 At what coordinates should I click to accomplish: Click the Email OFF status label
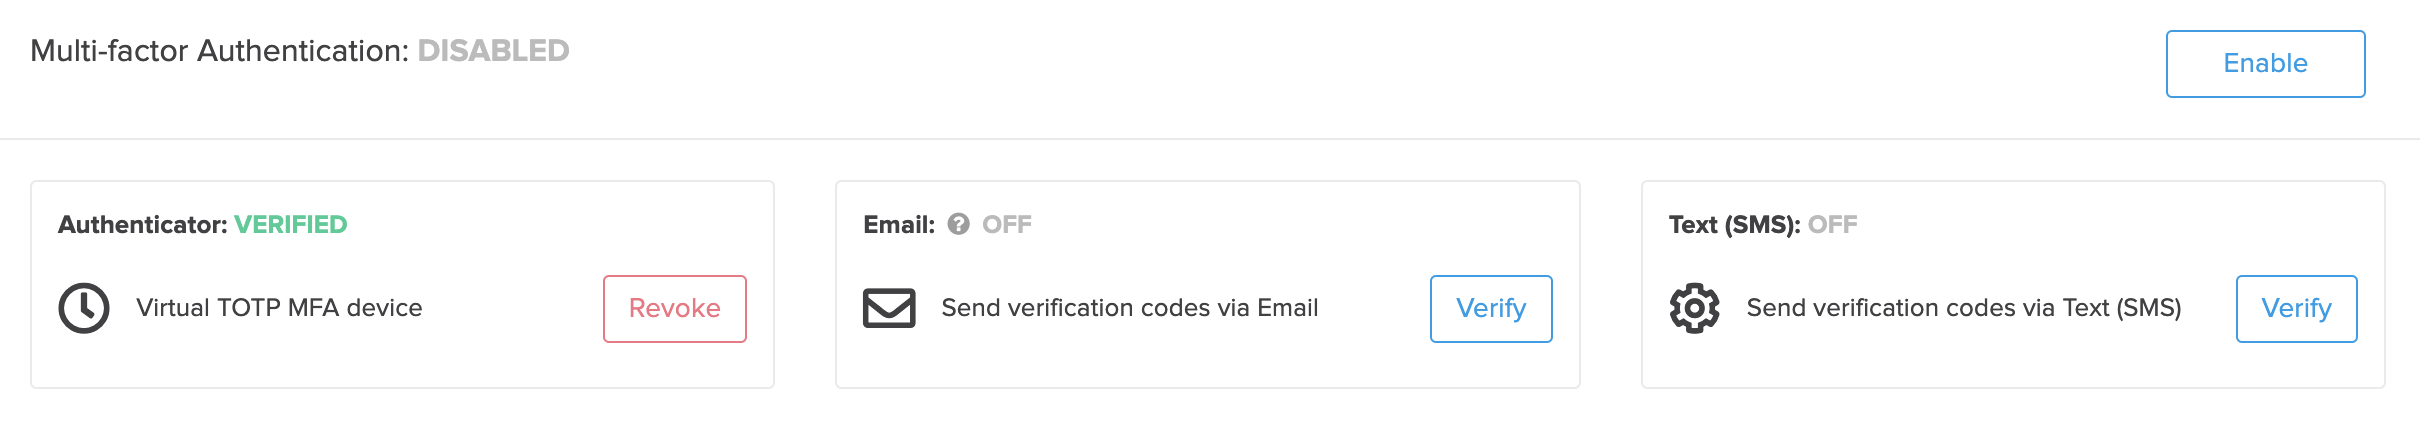click(x=1007, y=225)
